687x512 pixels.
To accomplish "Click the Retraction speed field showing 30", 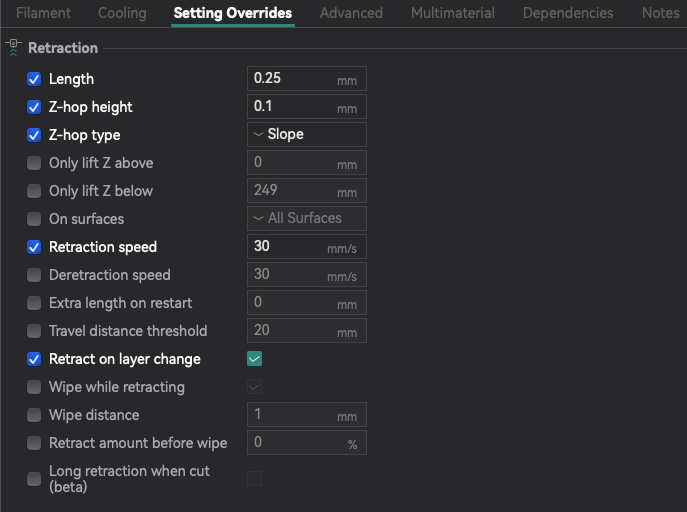I will tap(307, 247).
